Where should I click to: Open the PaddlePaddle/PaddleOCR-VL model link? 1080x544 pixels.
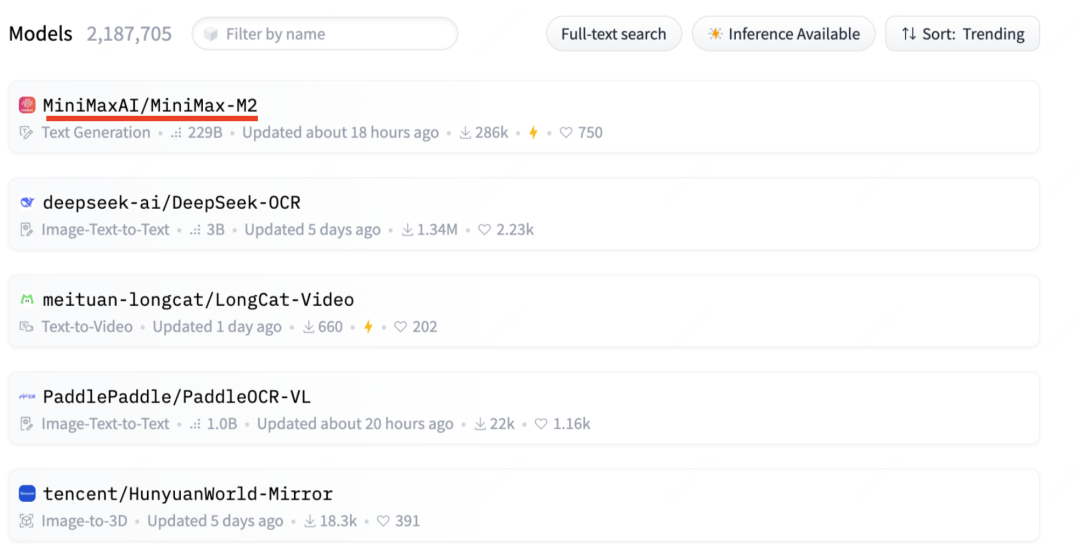coord(176,397)
